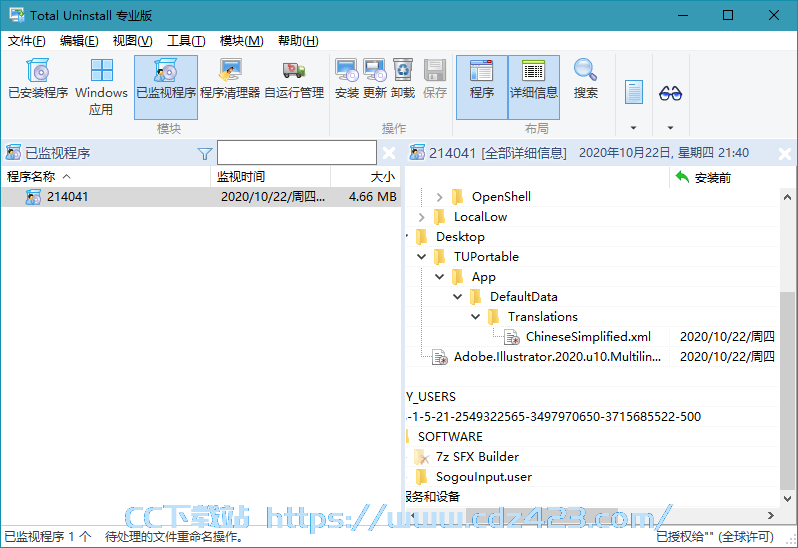798x548 pixels.
Task: Open the Program Cleaner (程序清理器) module
Action: point(230,79)
